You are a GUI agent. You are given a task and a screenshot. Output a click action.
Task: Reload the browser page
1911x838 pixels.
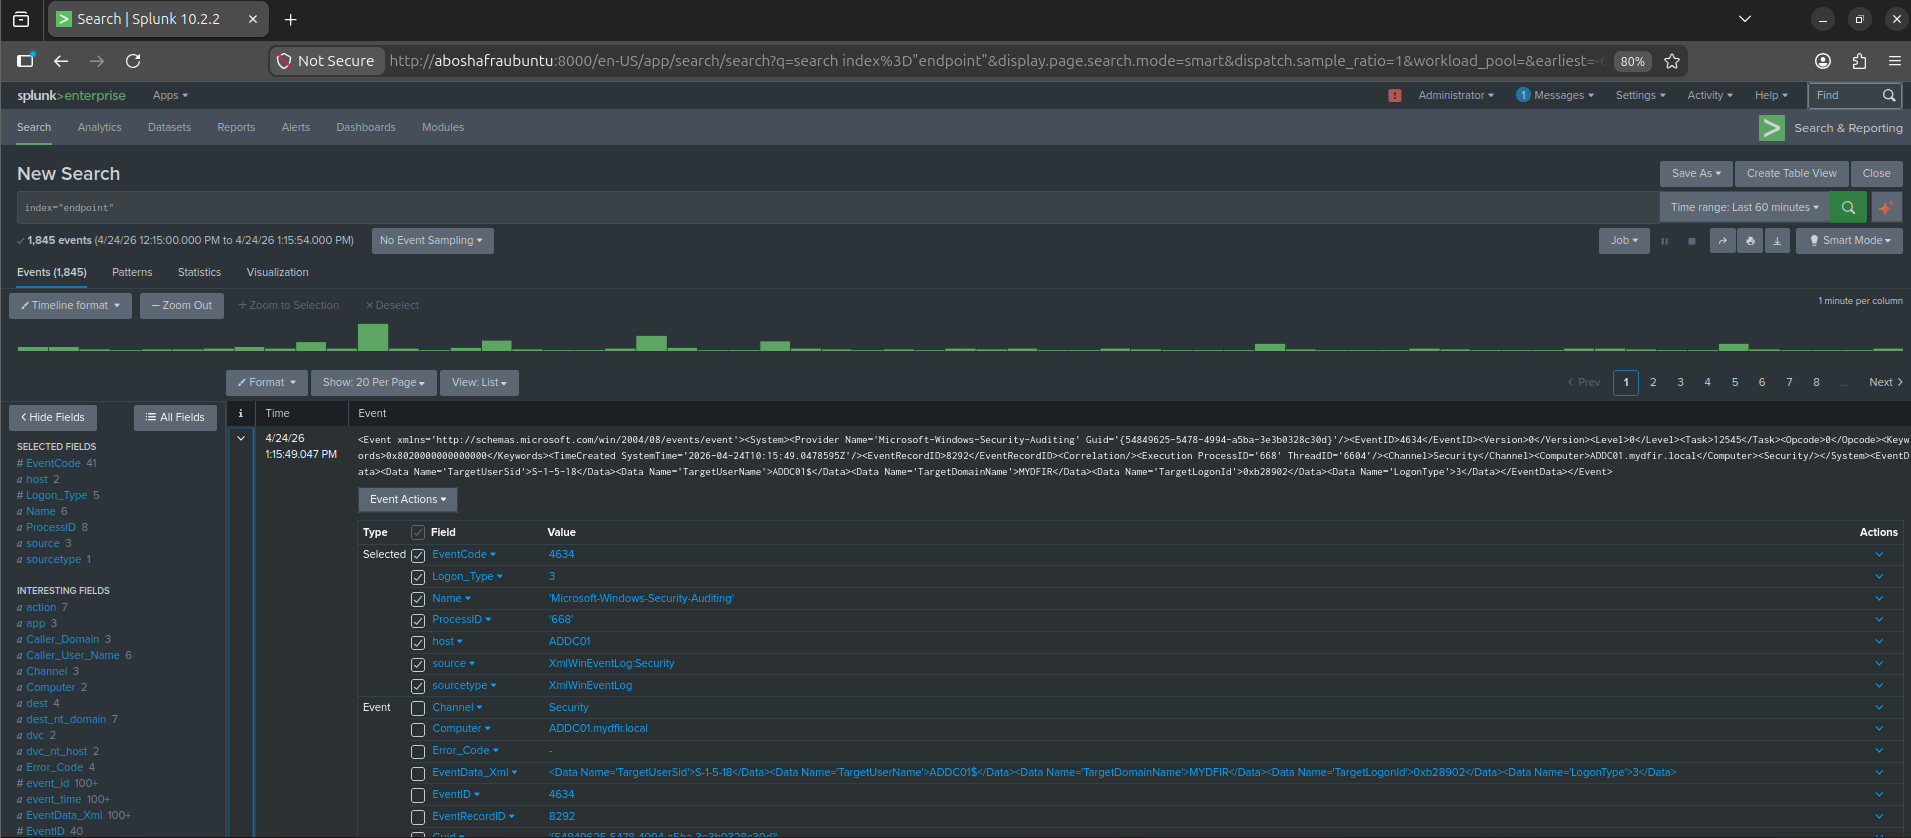tap(133, 61)
